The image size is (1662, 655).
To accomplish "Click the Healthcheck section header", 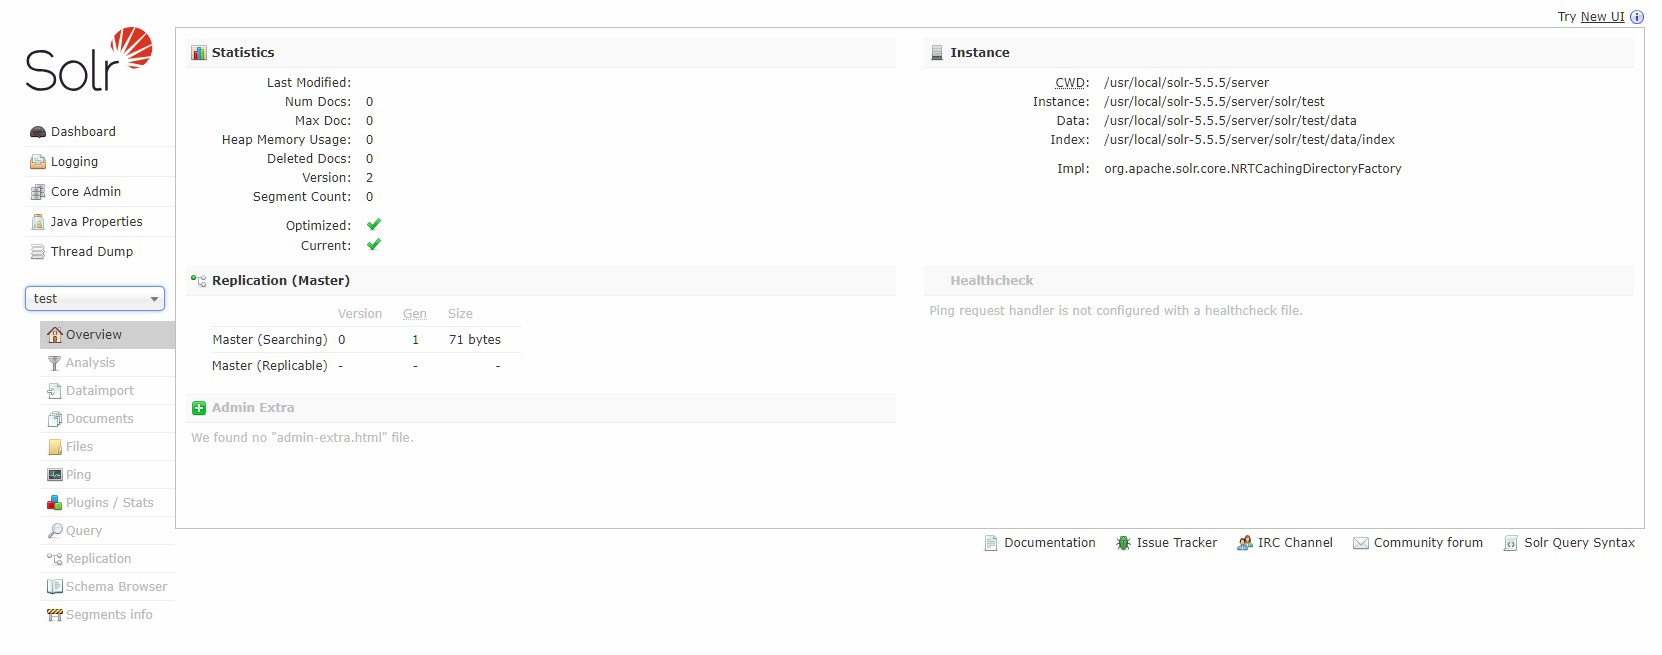I will 1279,281.
